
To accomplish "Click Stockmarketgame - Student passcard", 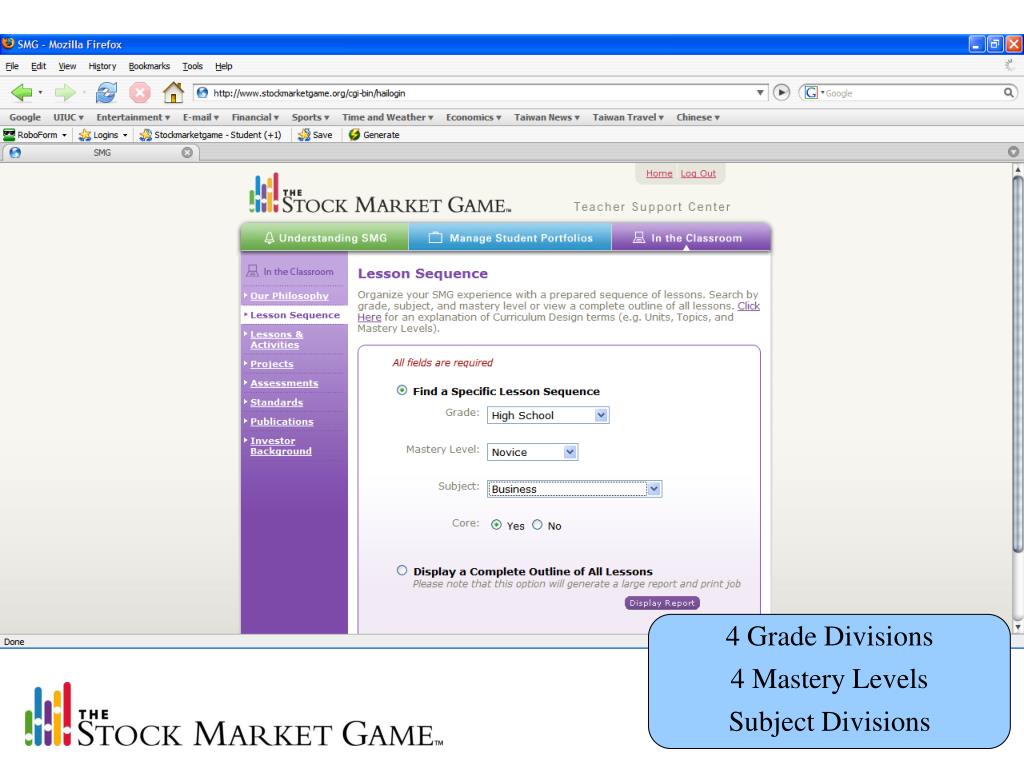I will click(210, 135).
